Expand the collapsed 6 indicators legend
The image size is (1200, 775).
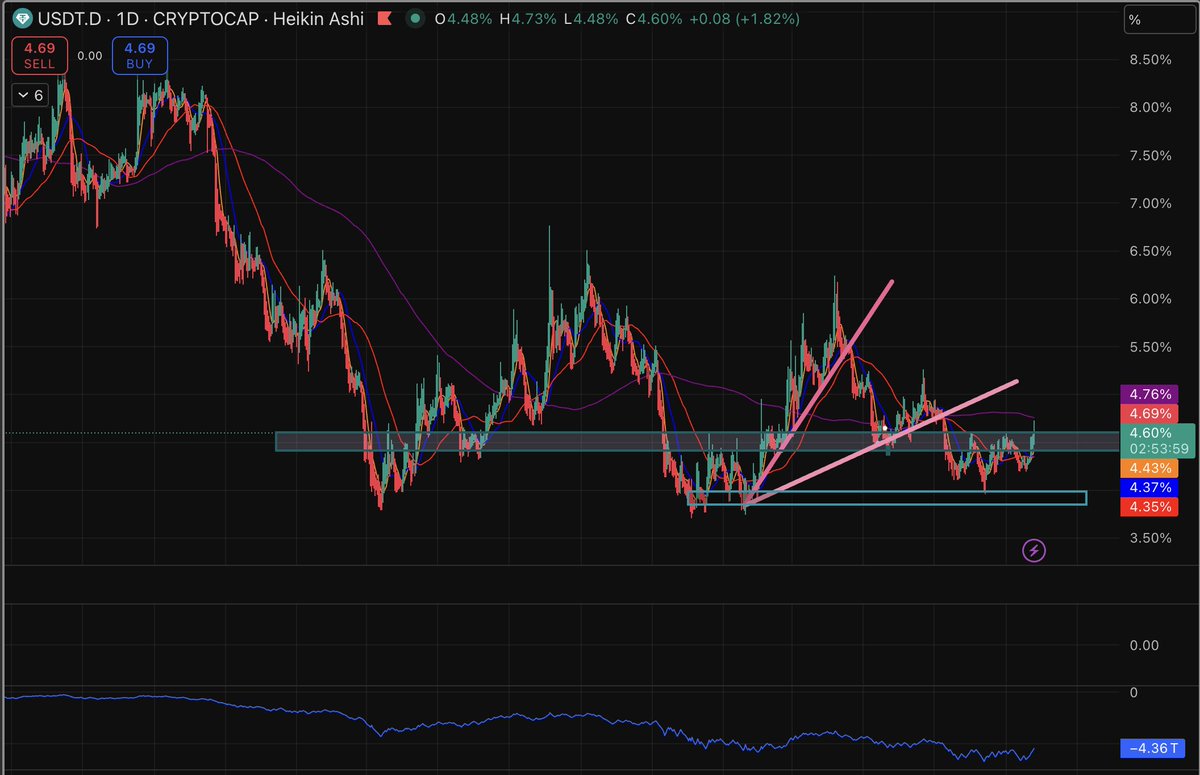click(x=31, y=95)
